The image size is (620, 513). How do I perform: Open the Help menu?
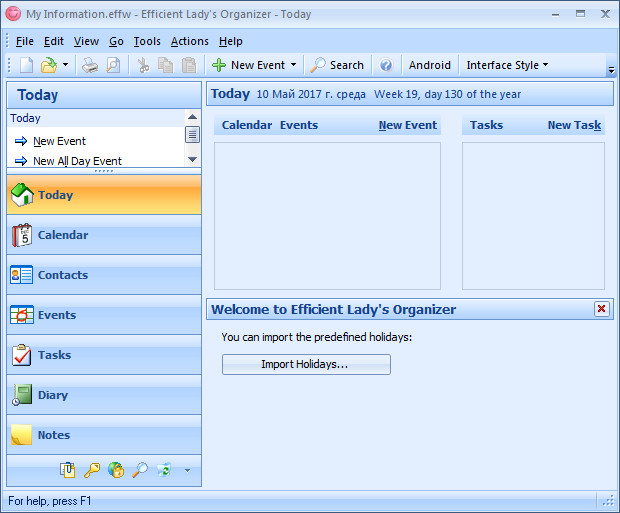pyautogui.click(x=231, y=41)
